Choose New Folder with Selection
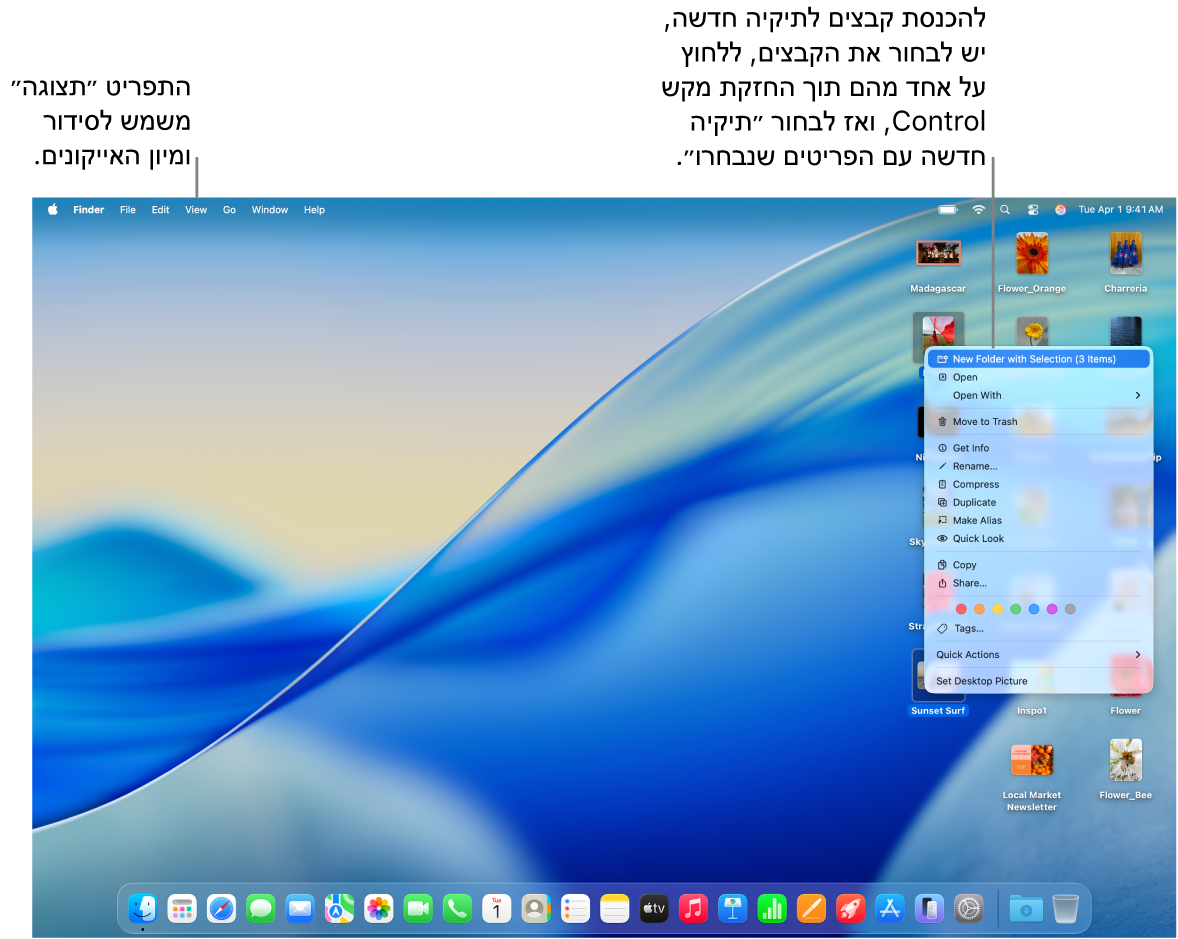 pos(1033,359)
